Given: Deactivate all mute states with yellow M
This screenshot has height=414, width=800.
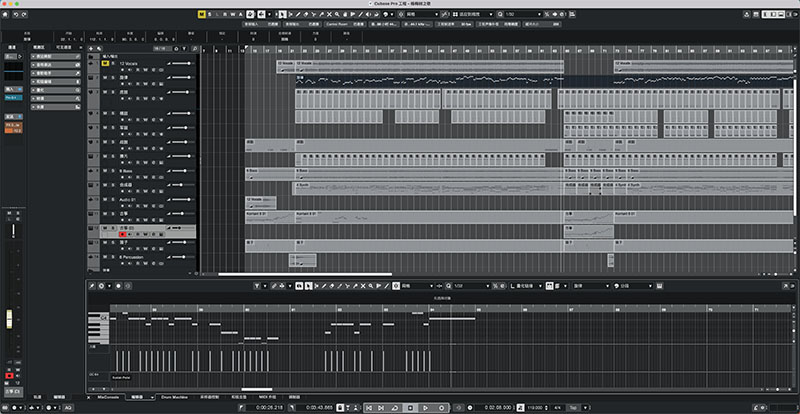Looking at the screenshot, I should [x=202, y=14].
